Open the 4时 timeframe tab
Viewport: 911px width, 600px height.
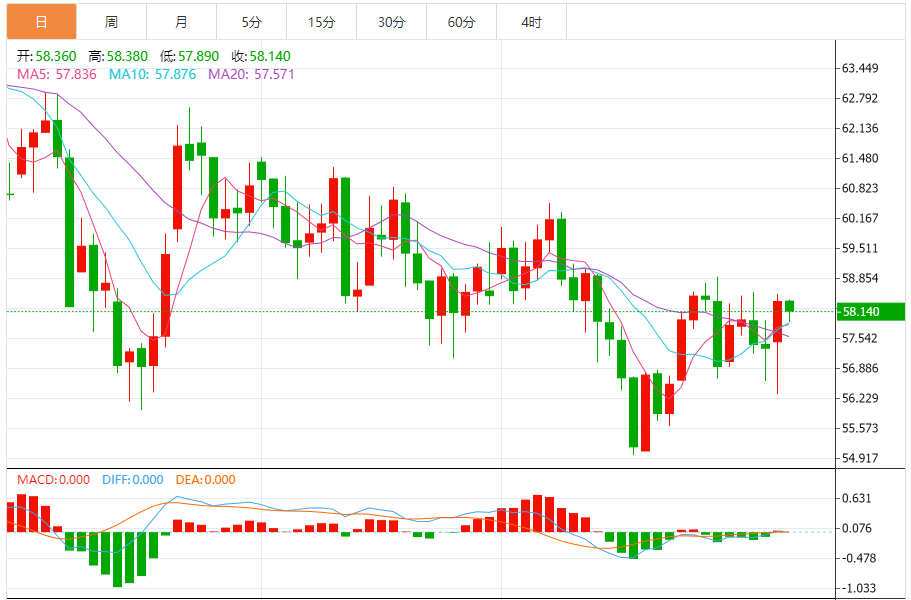[532, 22]
